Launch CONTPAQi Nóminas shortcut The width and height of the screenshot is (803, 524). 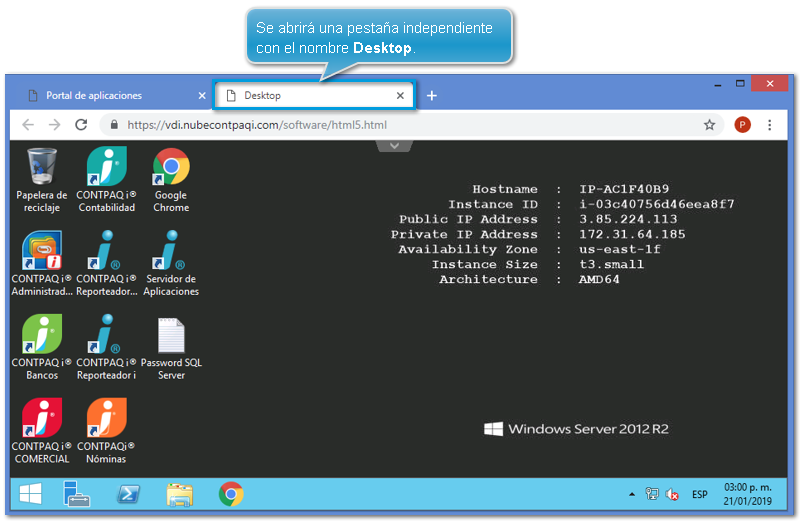[x=106, y=431]
